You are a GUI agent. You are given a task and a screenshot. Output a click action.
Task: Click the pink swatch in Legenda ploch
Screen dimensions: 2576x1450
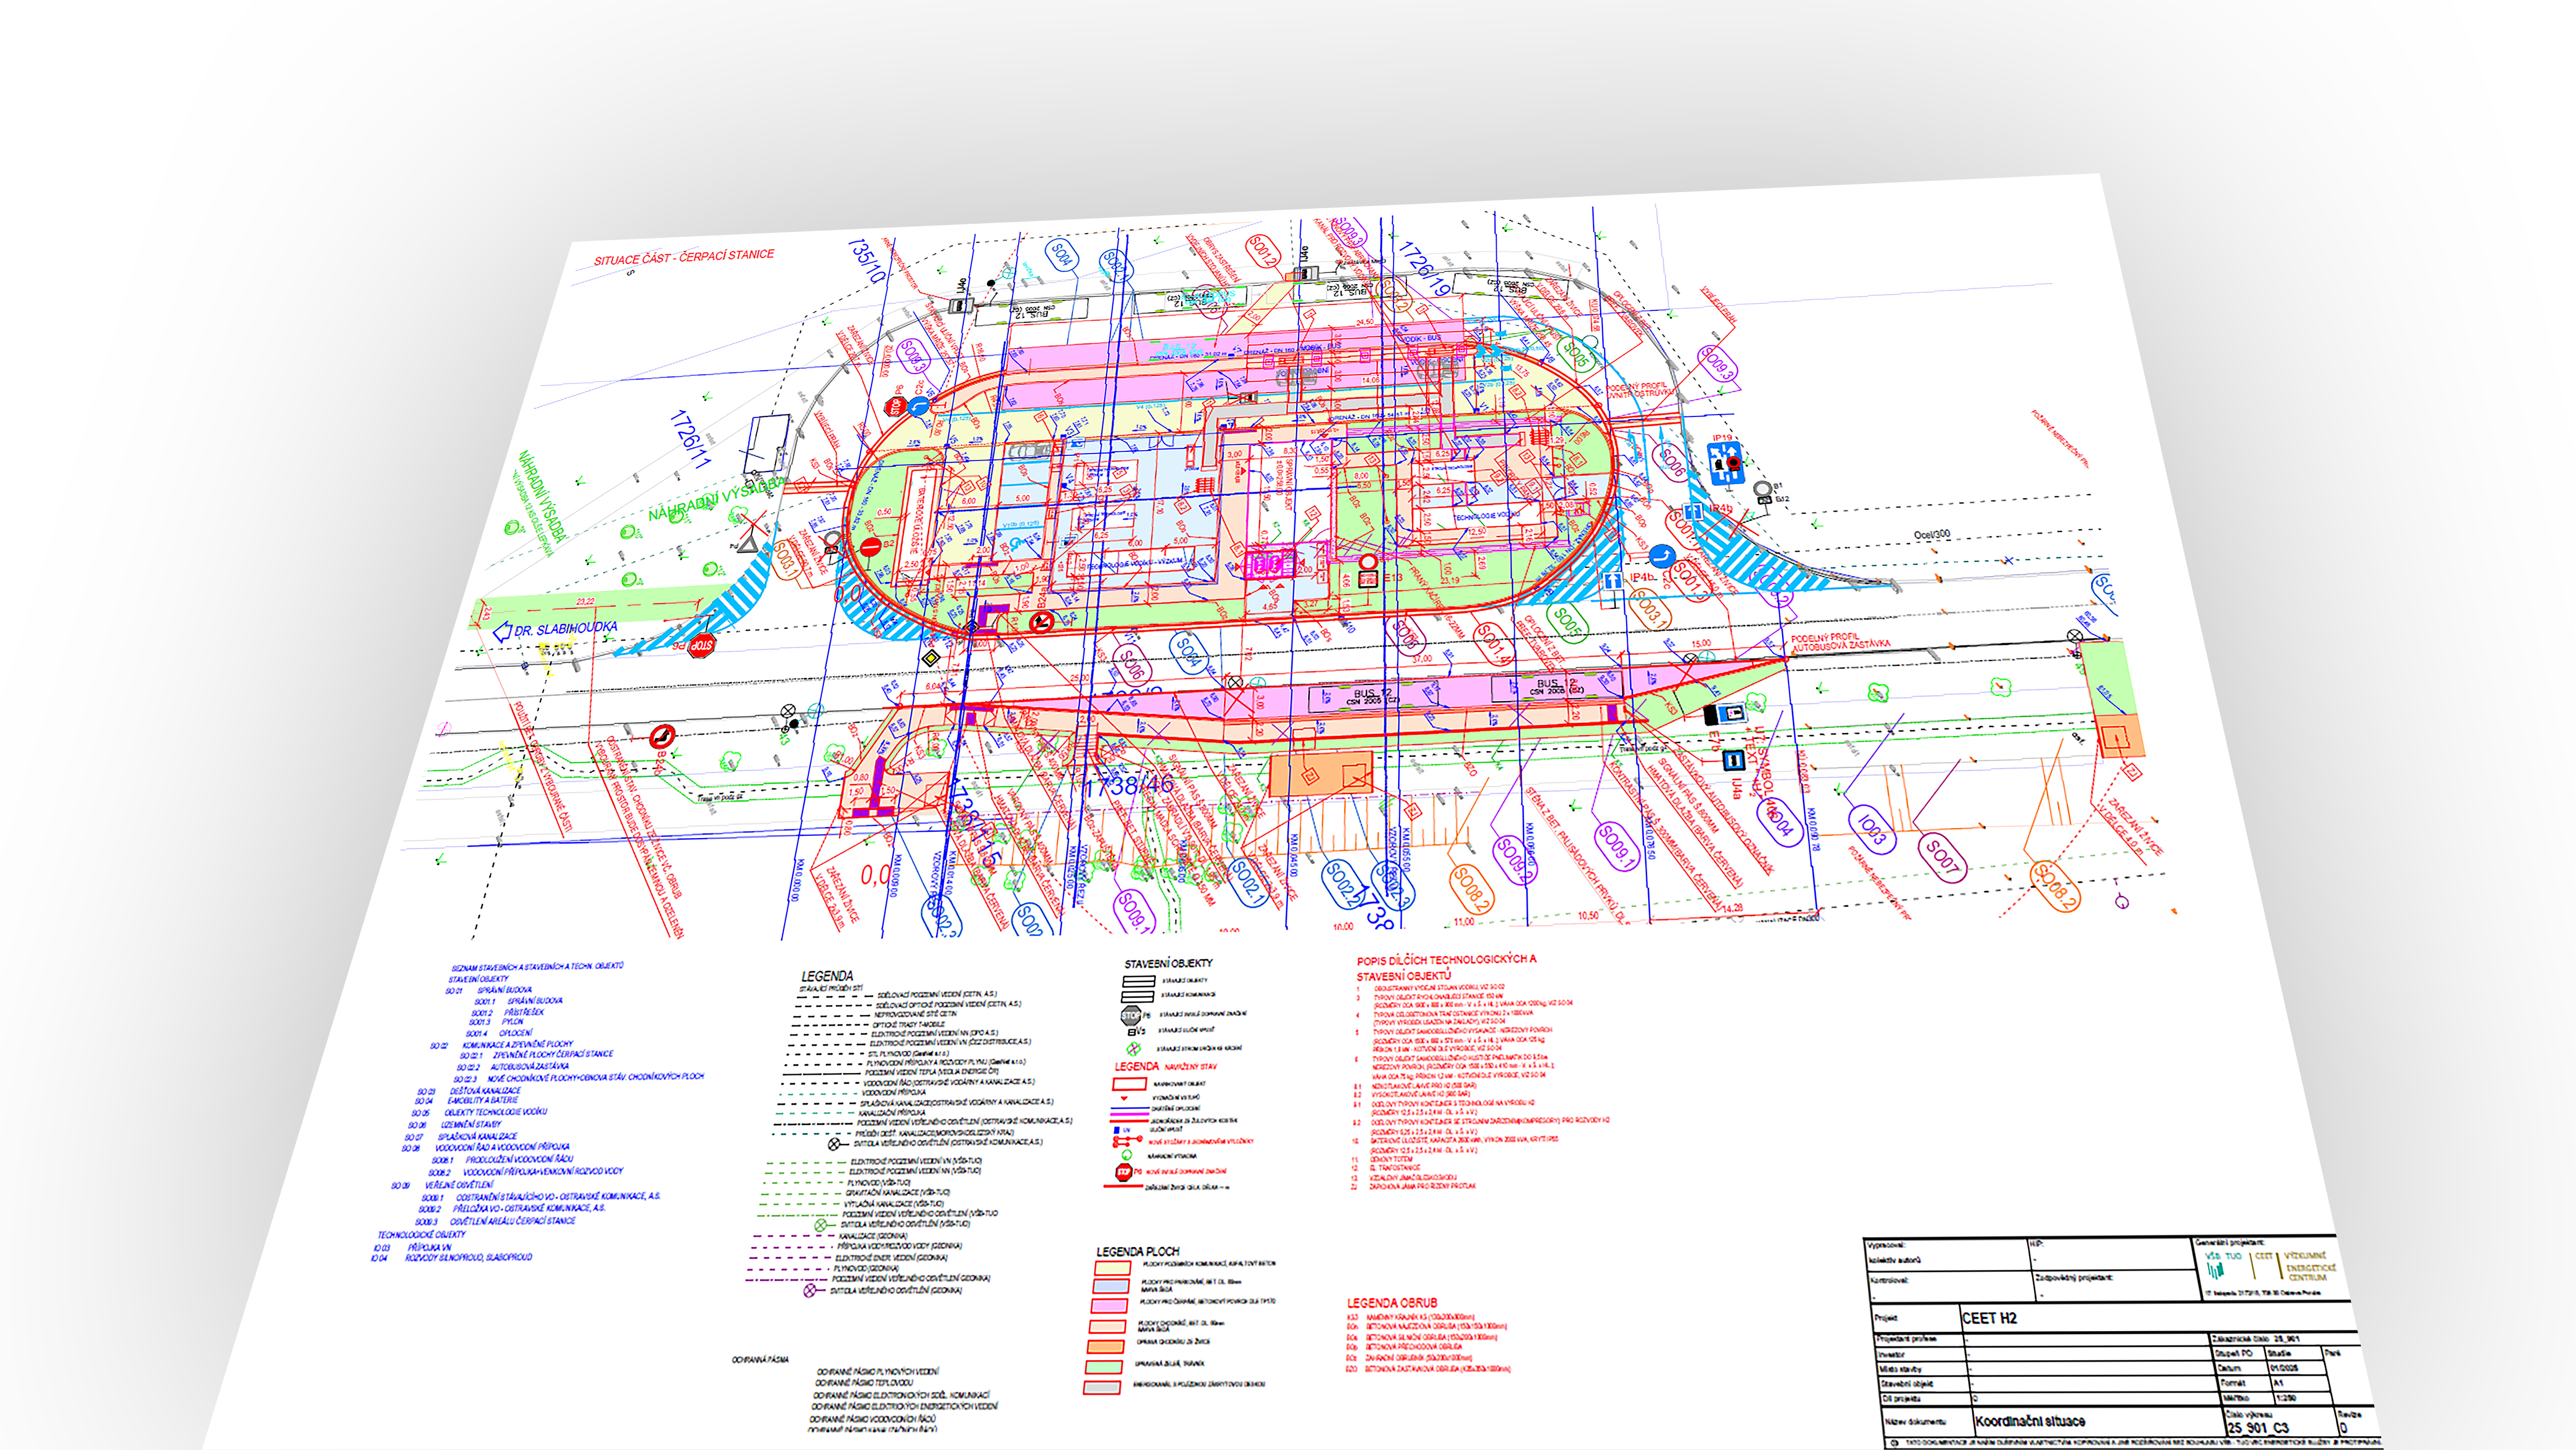1109,1305
